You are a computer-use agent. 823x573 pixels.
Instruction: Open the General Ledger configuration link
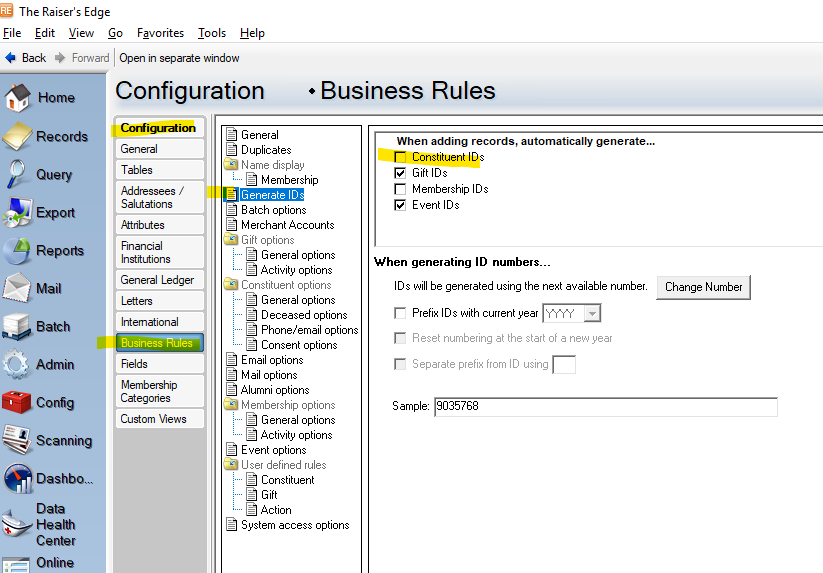point(159,280)
